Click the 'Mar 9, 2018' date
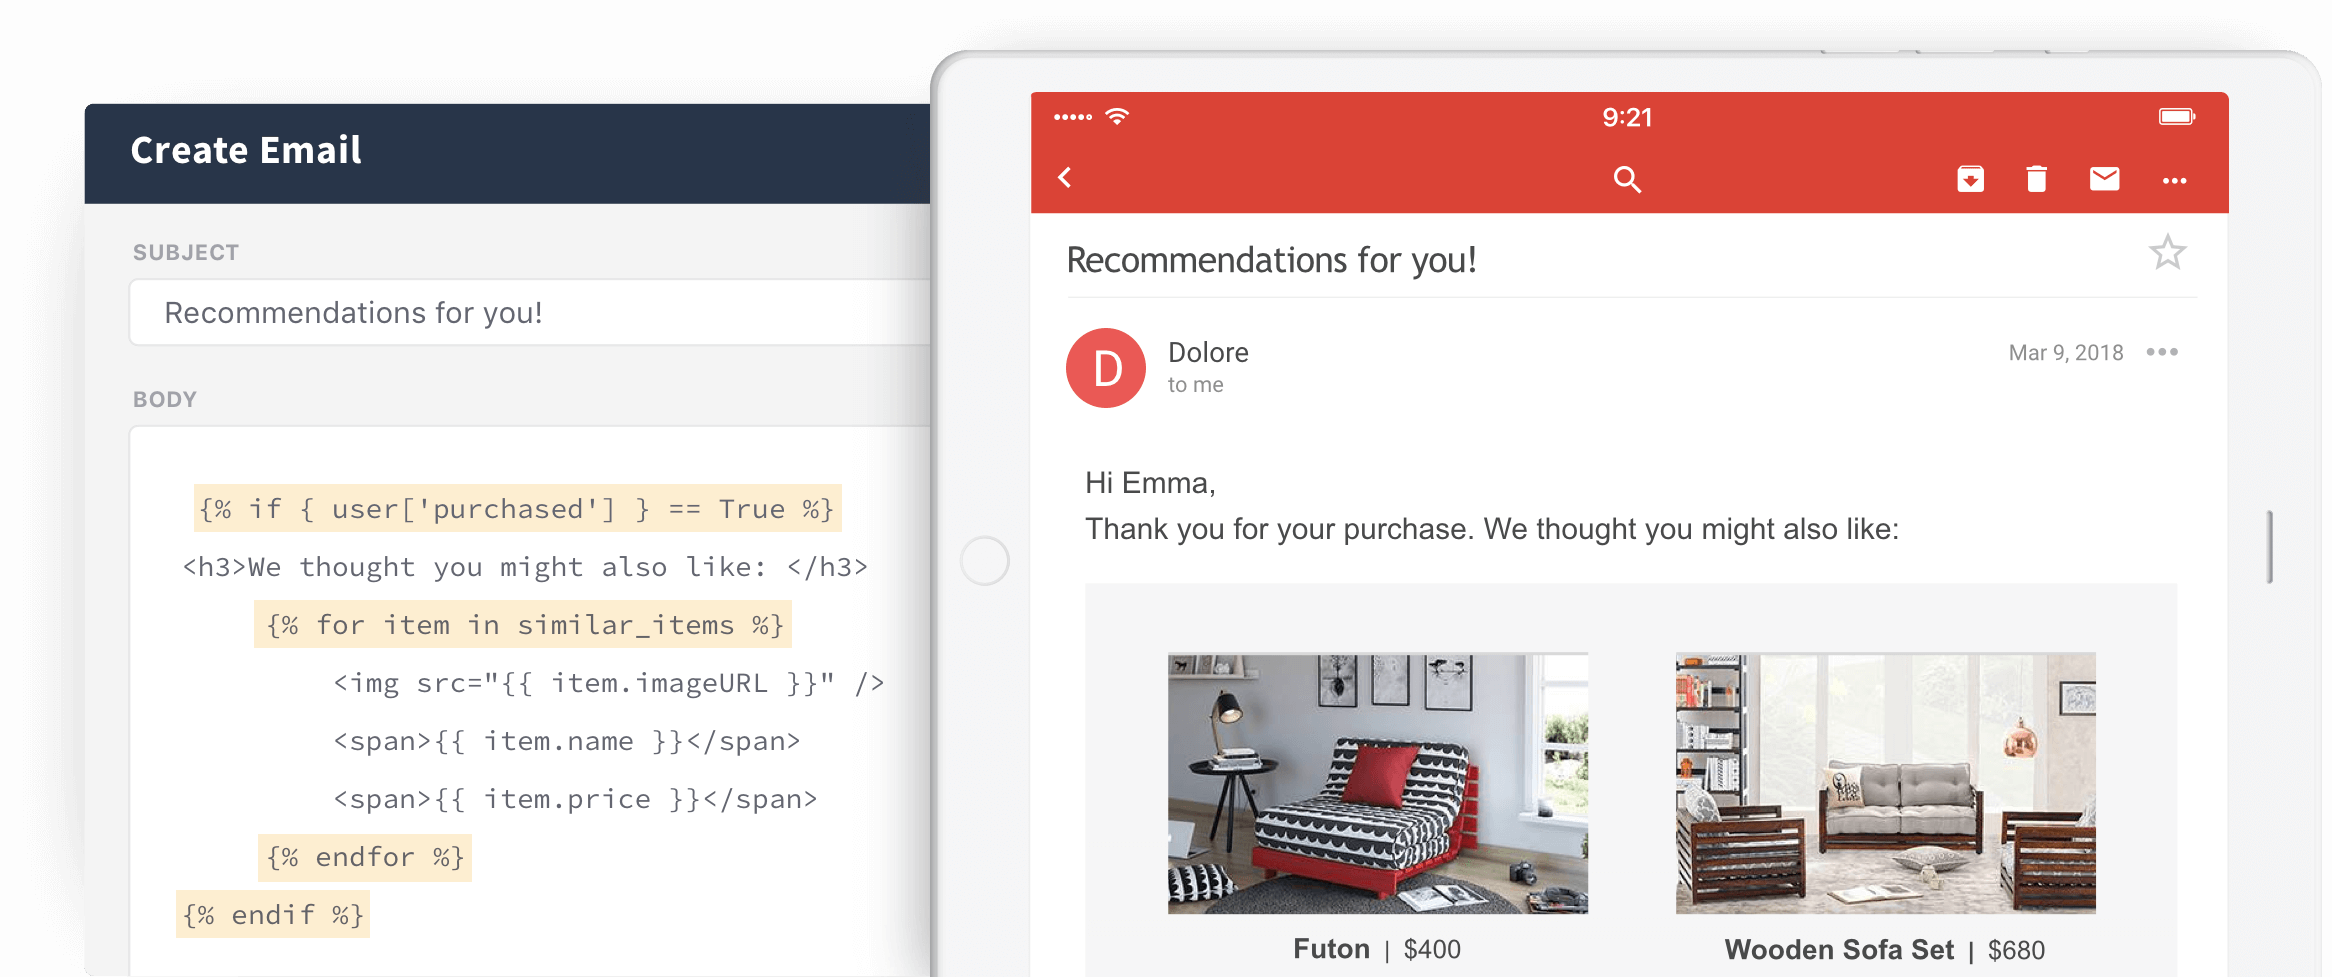The width and height of the screenshot is (2332, 977). pos(2066,353)
